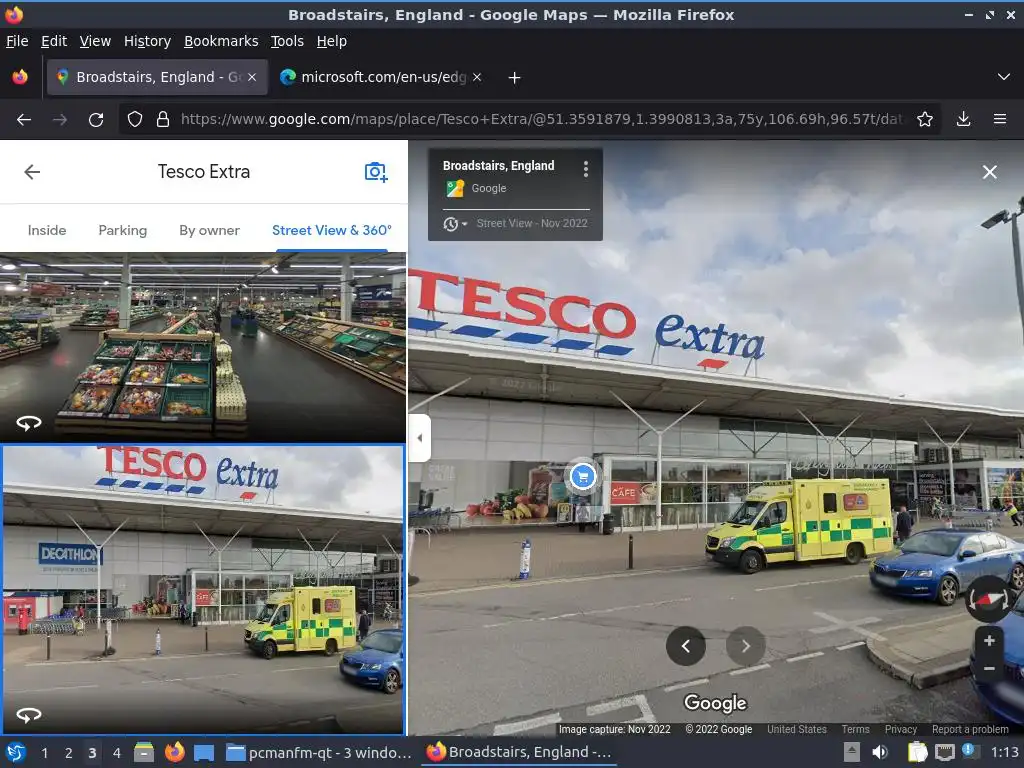Show desktop with the blue taskbar icon

coord(204,752)
